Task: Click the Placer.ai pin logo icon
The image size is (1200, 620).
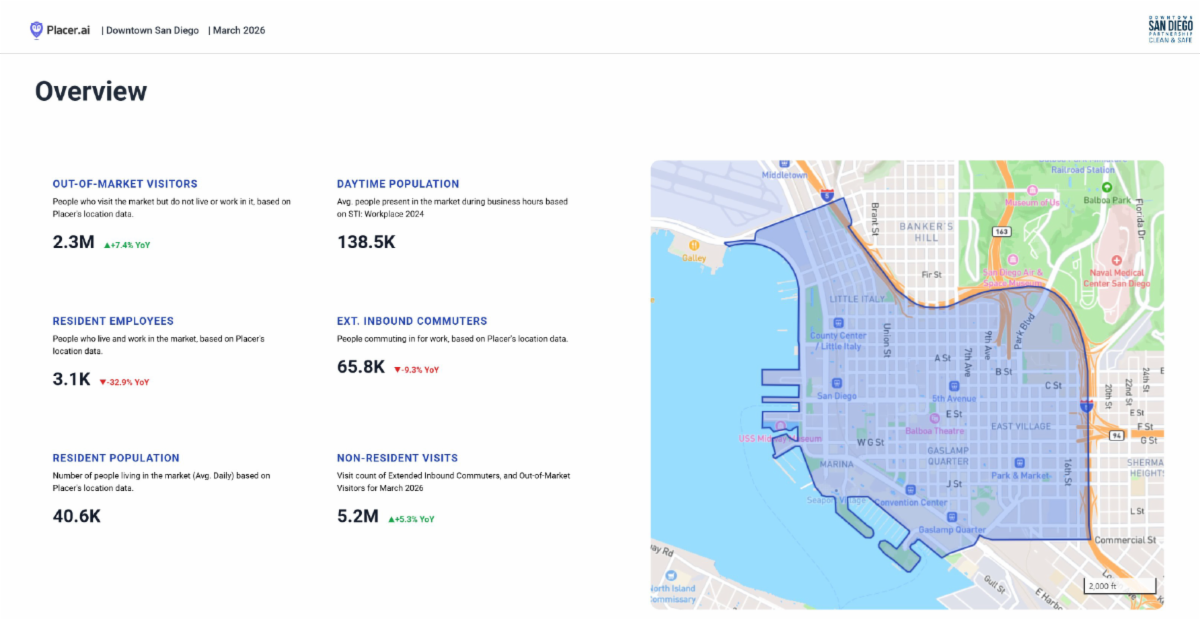Action: click(37, 30)
